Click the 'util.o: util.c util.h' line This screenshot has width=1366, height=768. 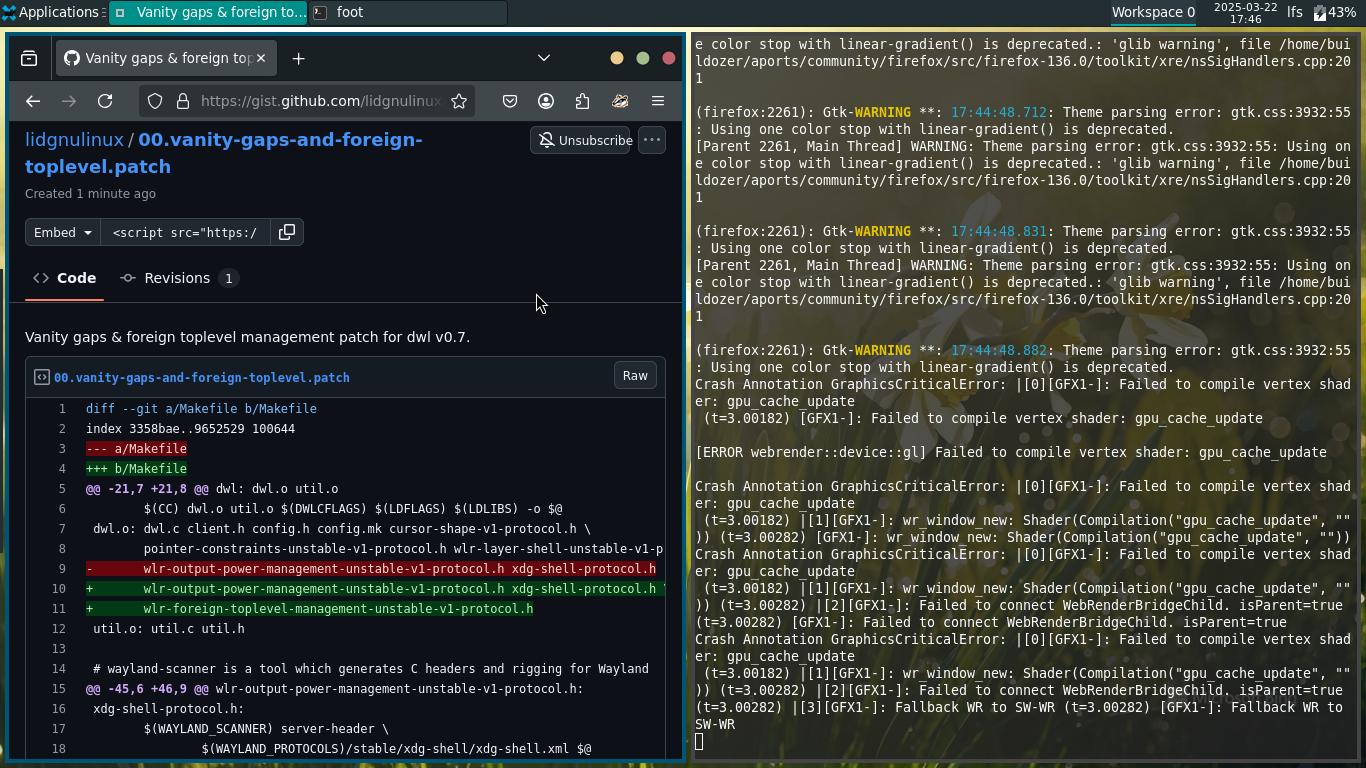click(168, 629)
